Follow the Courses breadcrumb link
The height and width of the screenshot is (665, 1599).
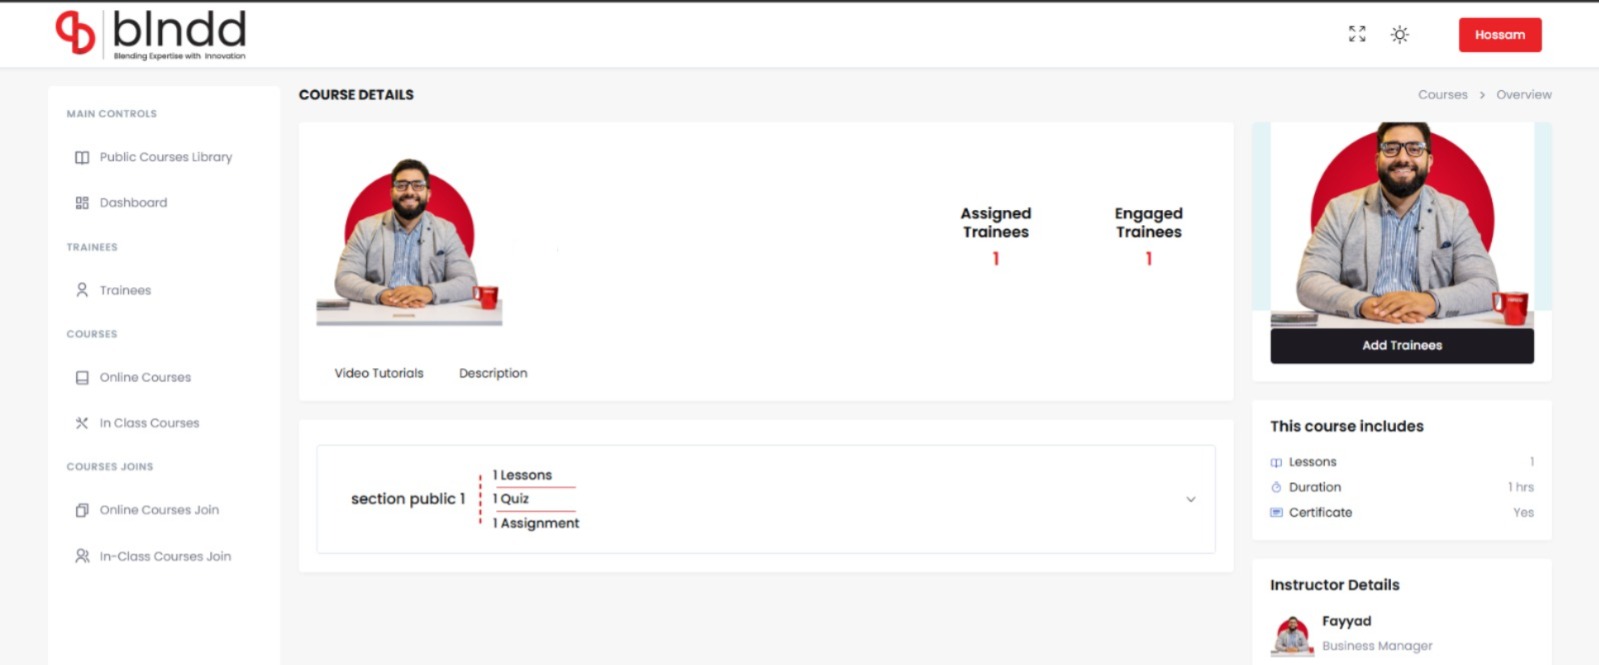[x=1442, y=95]
